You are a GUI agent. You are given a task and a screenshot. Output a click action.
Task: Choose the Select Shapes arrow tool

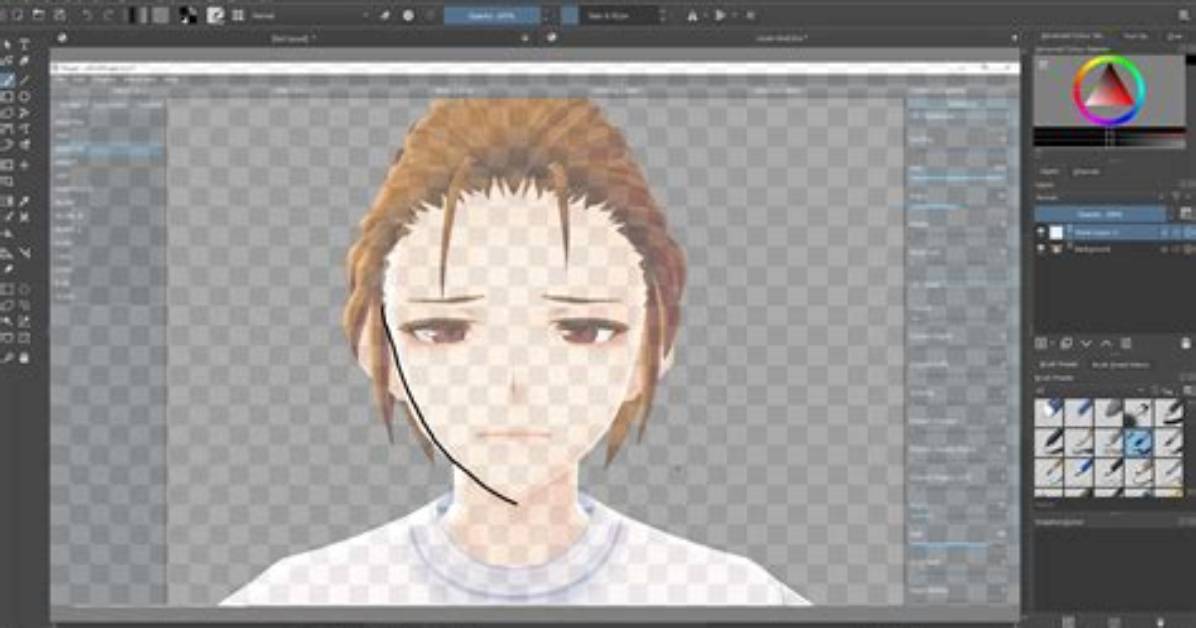coord(8,44)
